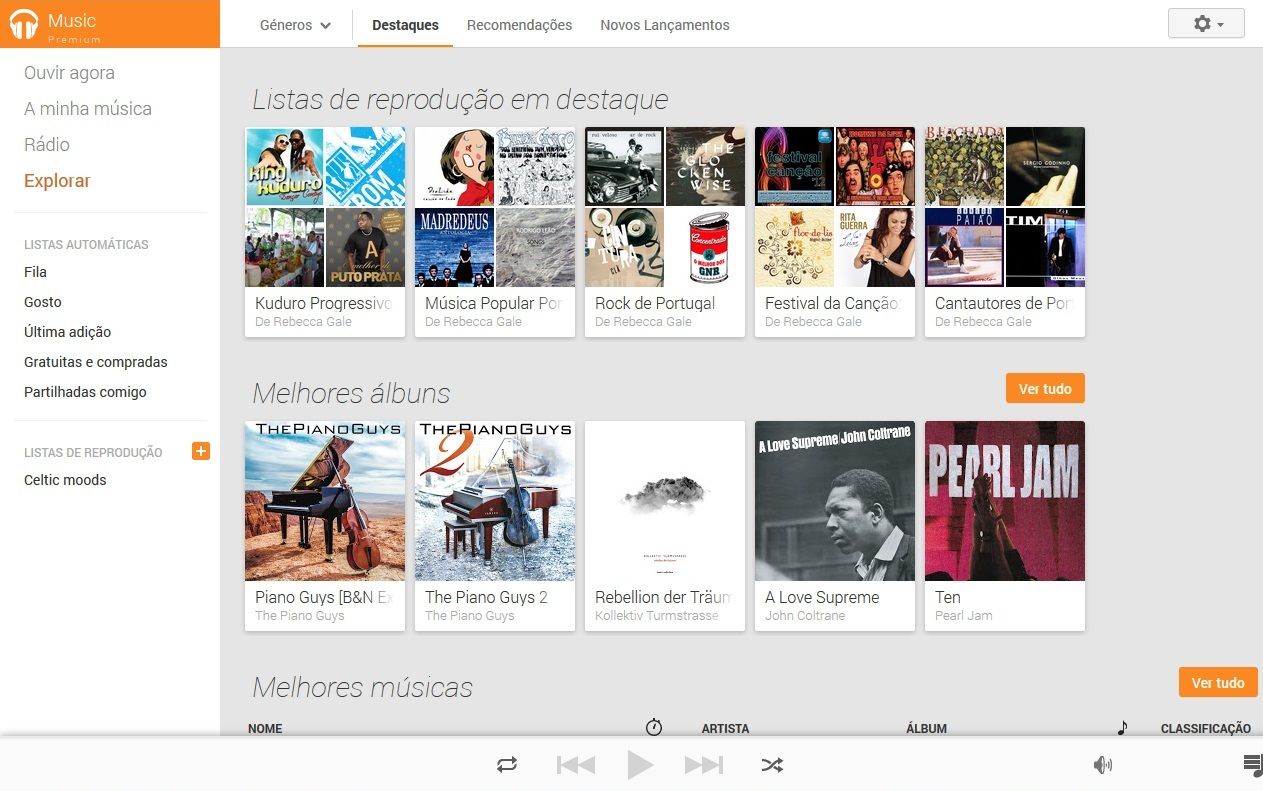The image size is (1263, 791).
Task: Click the Music headphones logo
Action: (x=23, y=24)
